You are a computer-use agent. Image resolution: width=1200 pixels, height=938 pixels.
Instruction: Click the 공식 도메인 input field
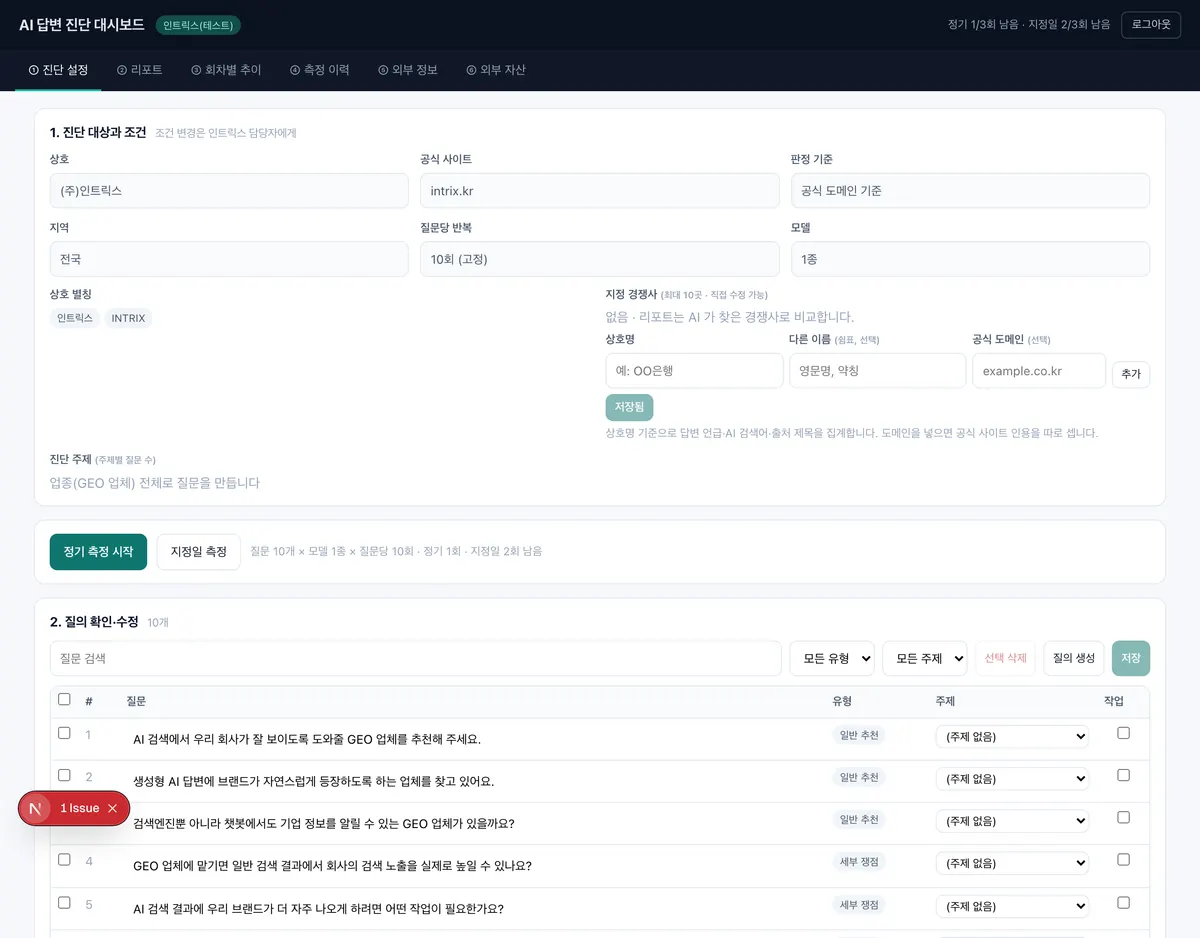coord(1039,371)
